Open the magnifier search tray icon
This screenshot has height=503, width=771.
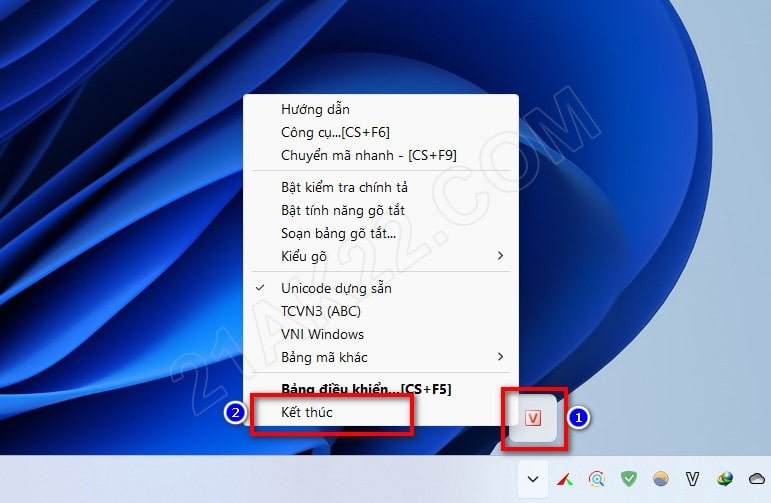(x=596, y=479)
